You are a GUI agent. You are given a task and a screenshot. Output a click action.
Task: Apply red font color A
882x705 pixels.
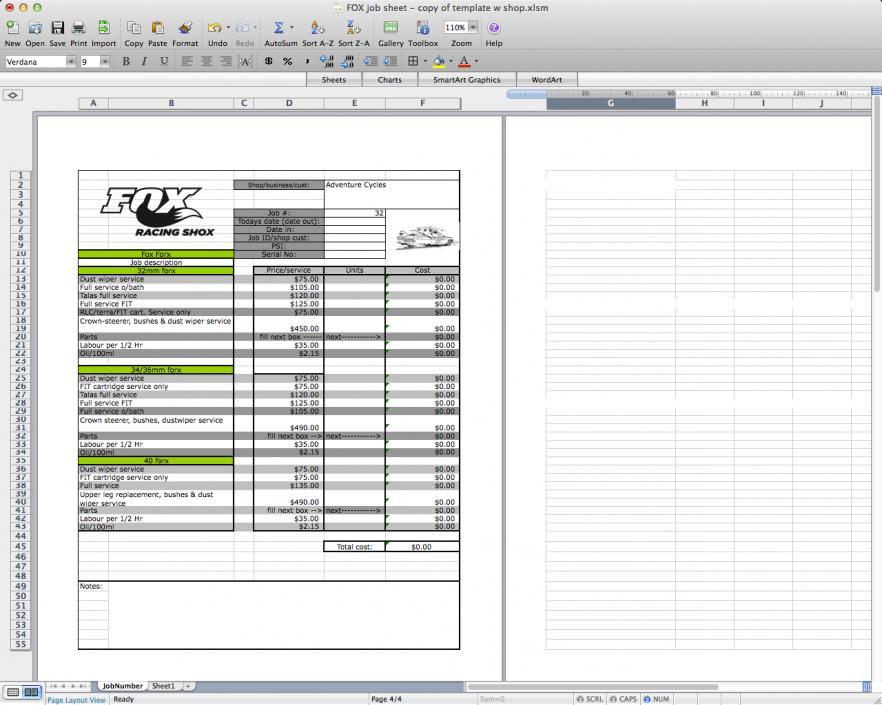[464, 61]
